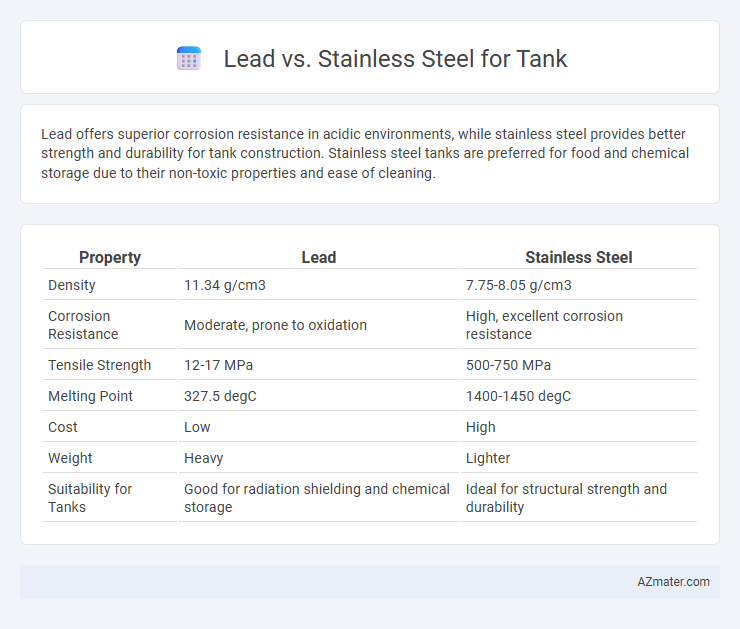
Task: Click 'Ideal for structural strength and durability'
Action: click(566, 498)
